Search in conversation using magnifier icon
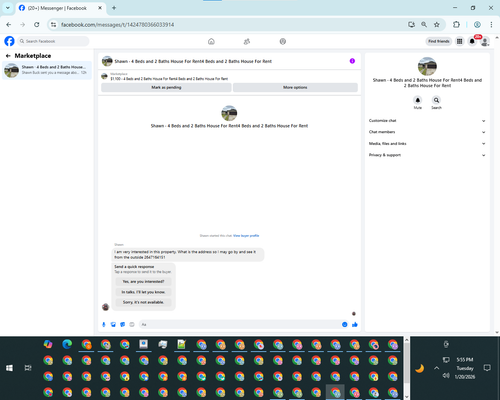 click(436, 100)
